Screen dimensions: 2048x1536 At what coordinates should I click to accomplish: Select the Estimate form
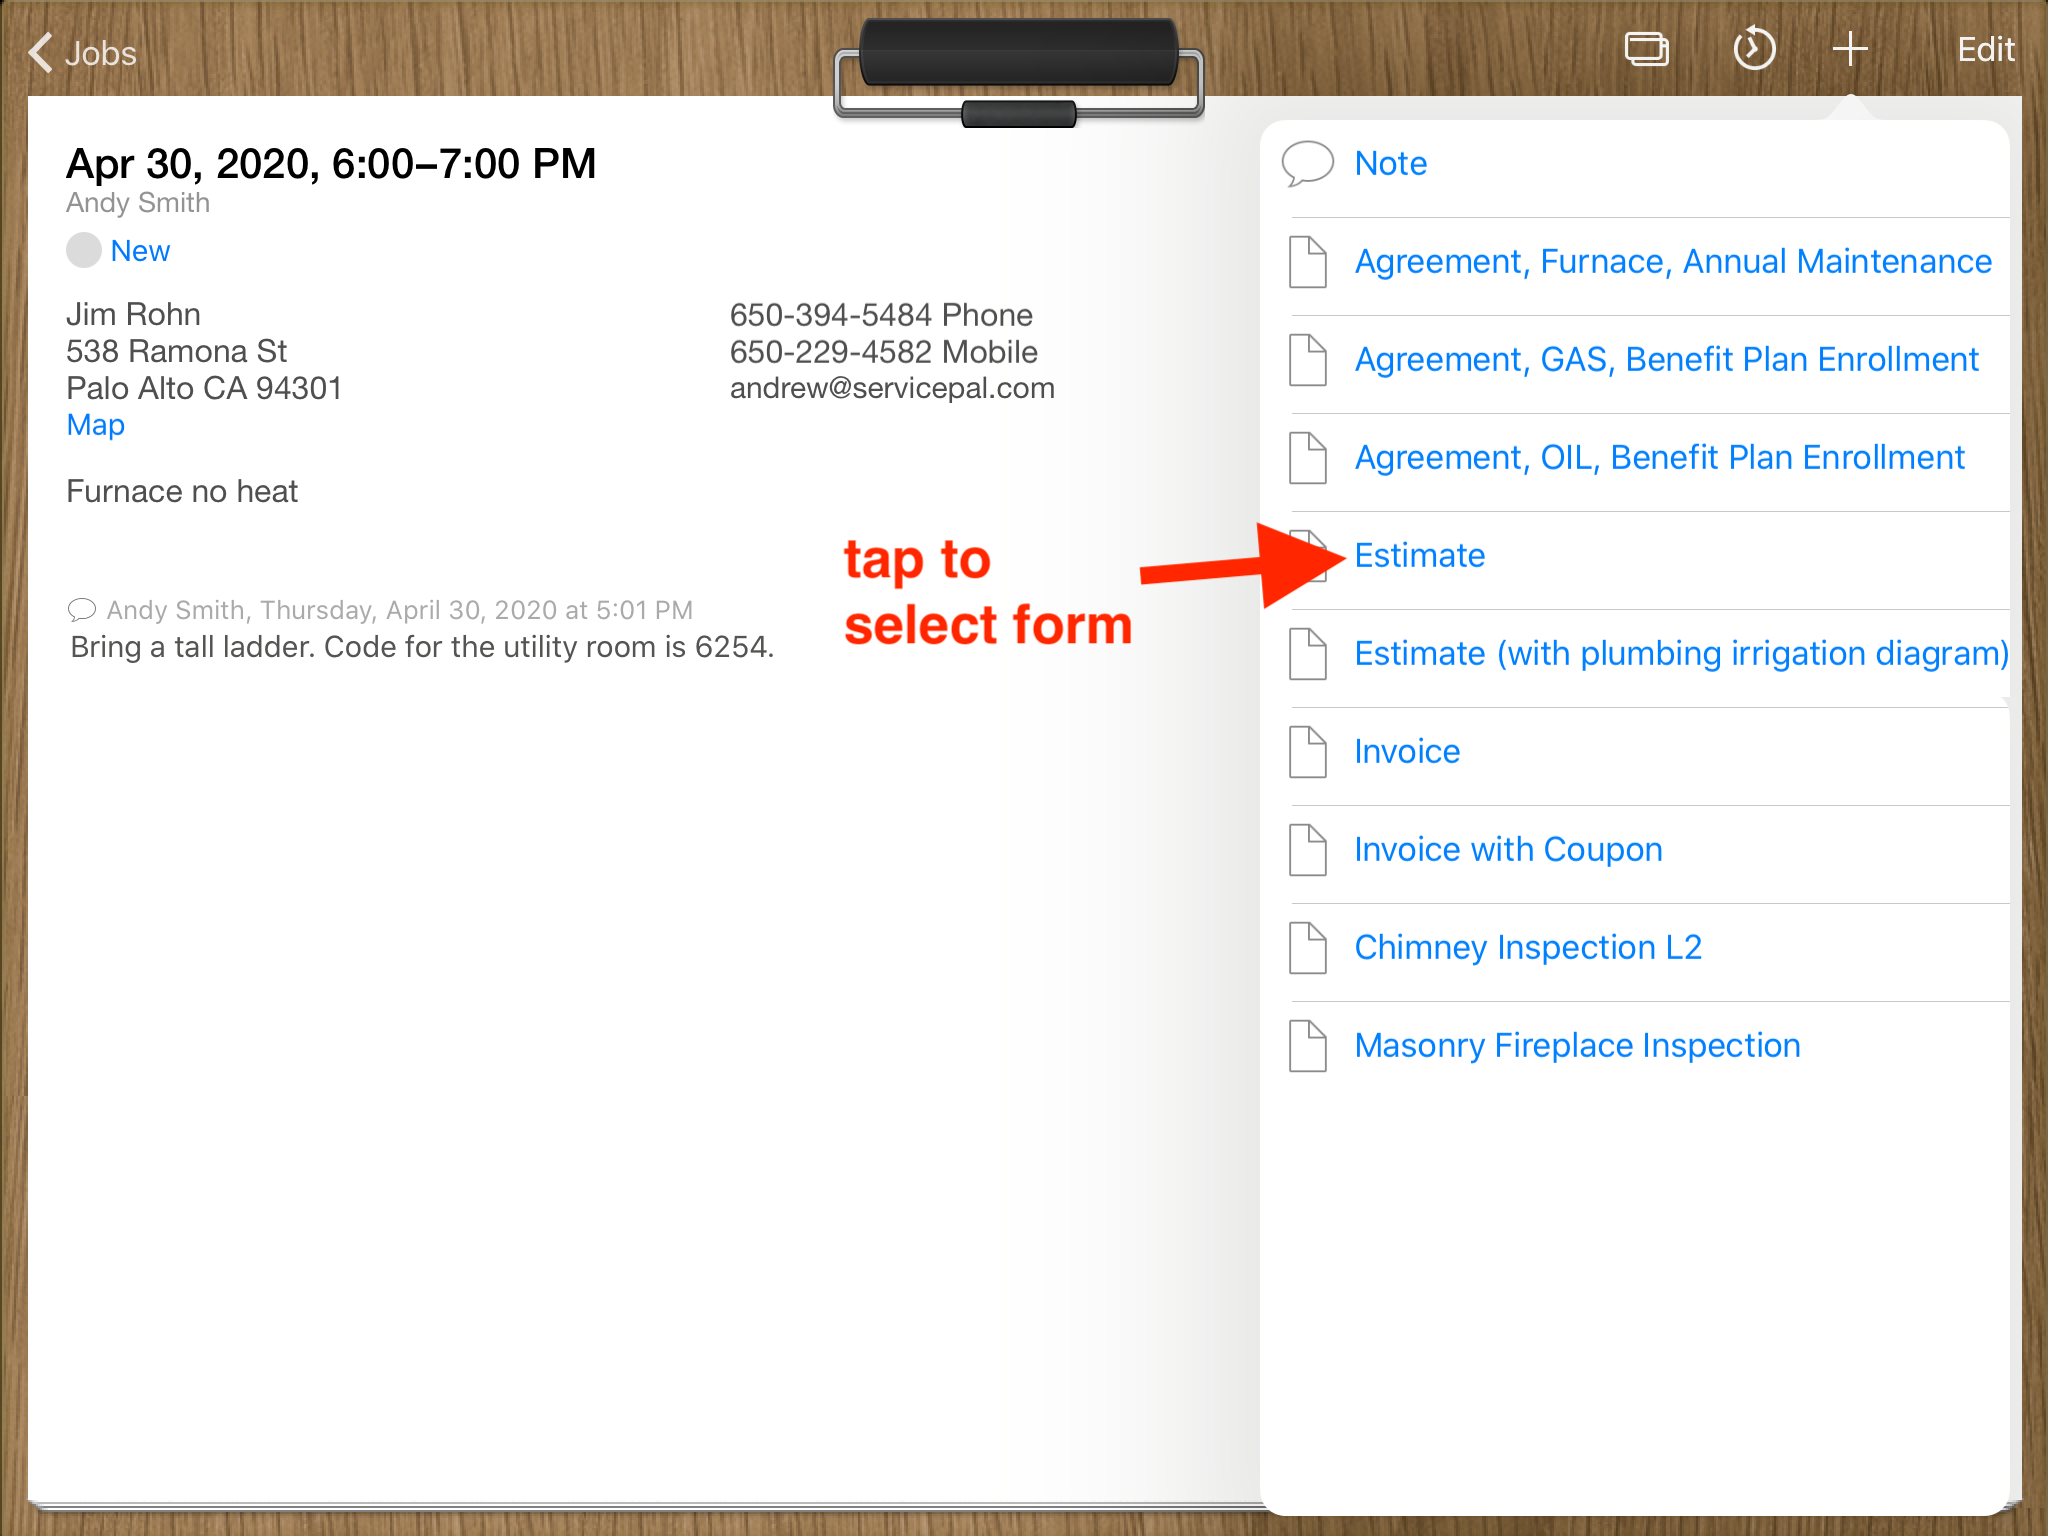(x=1419, y=555)
